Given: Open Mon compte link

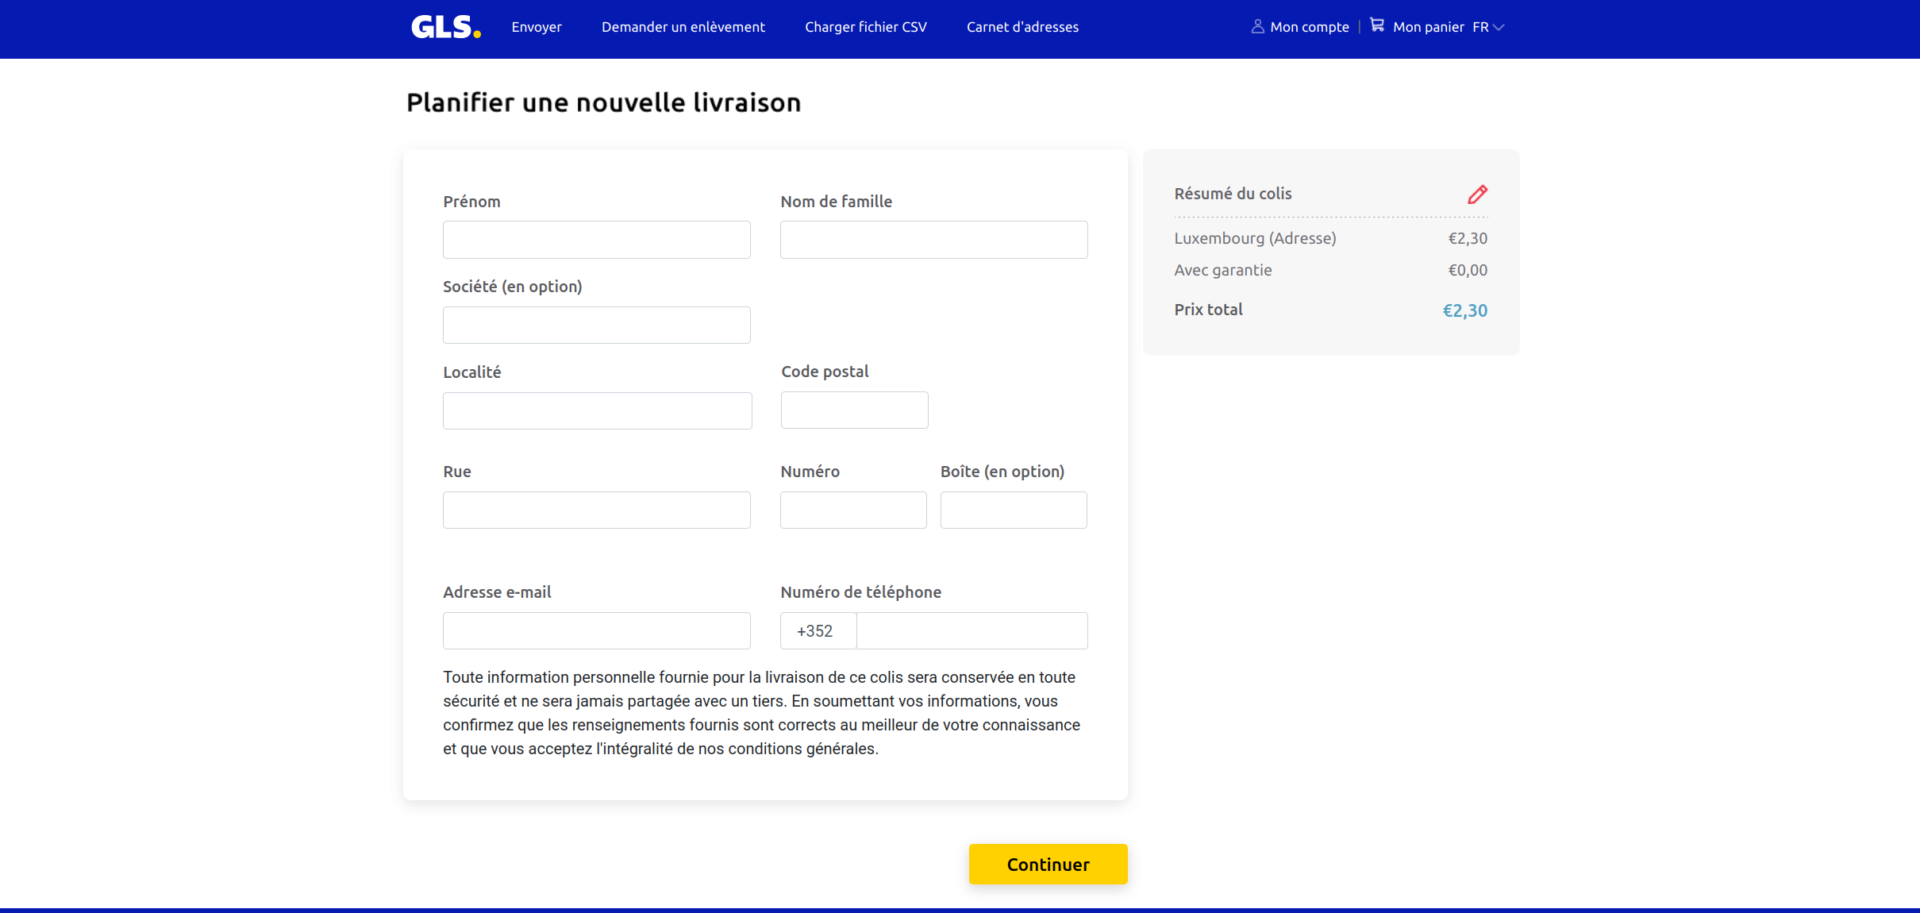Looking at the screenshot, I should [1309, 27].
